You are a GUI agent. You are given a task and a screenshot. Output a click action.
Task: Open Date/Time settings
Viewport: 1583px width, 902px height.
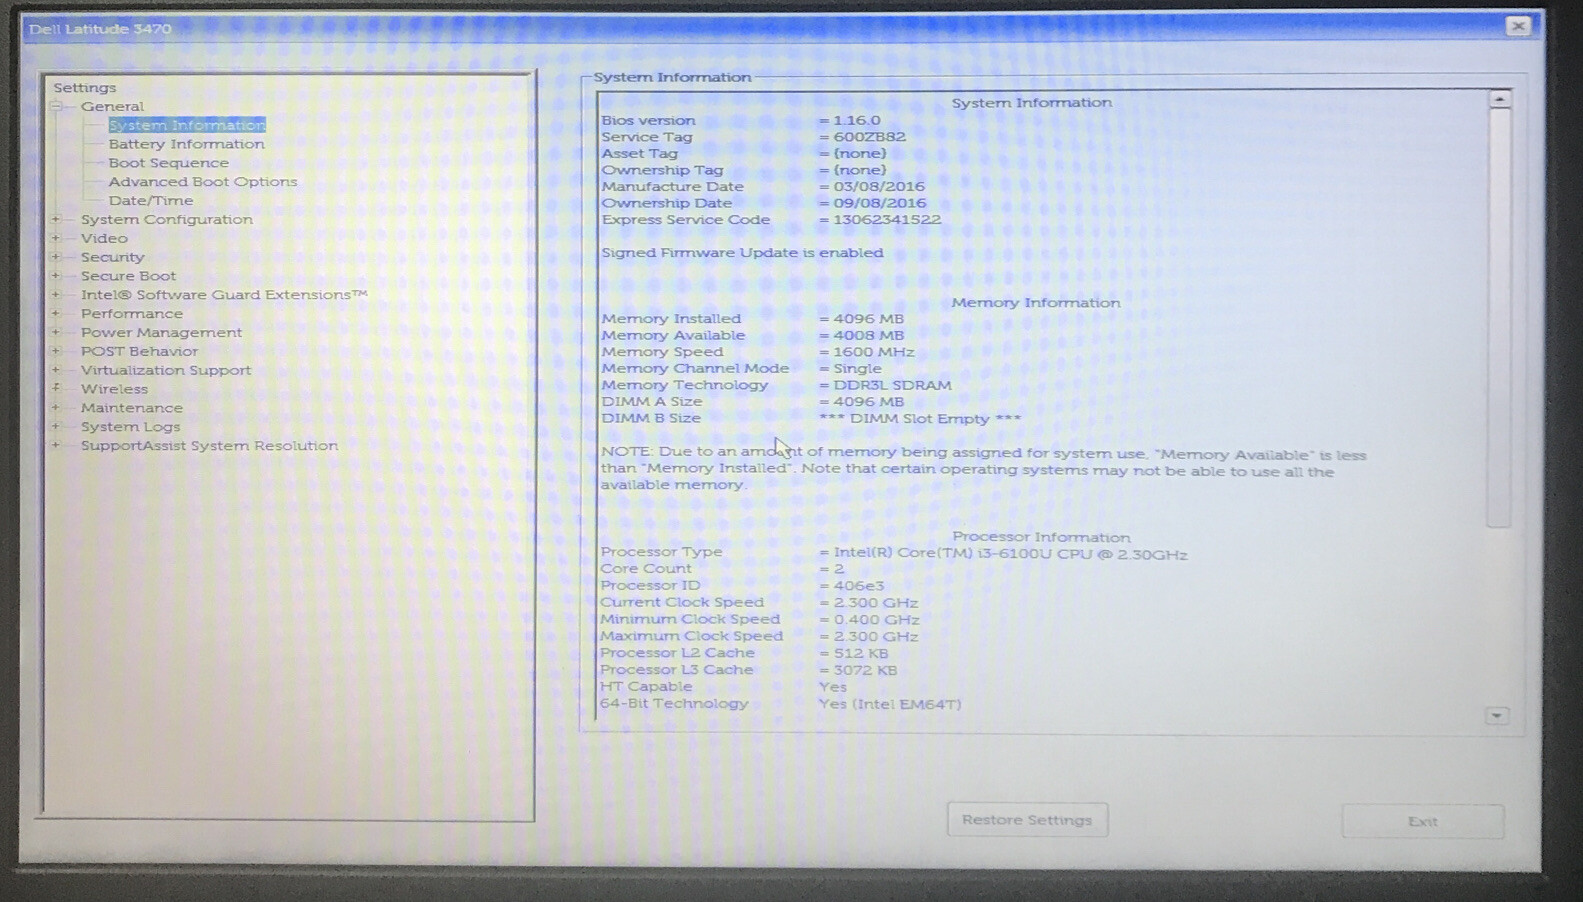coord(151,201)
